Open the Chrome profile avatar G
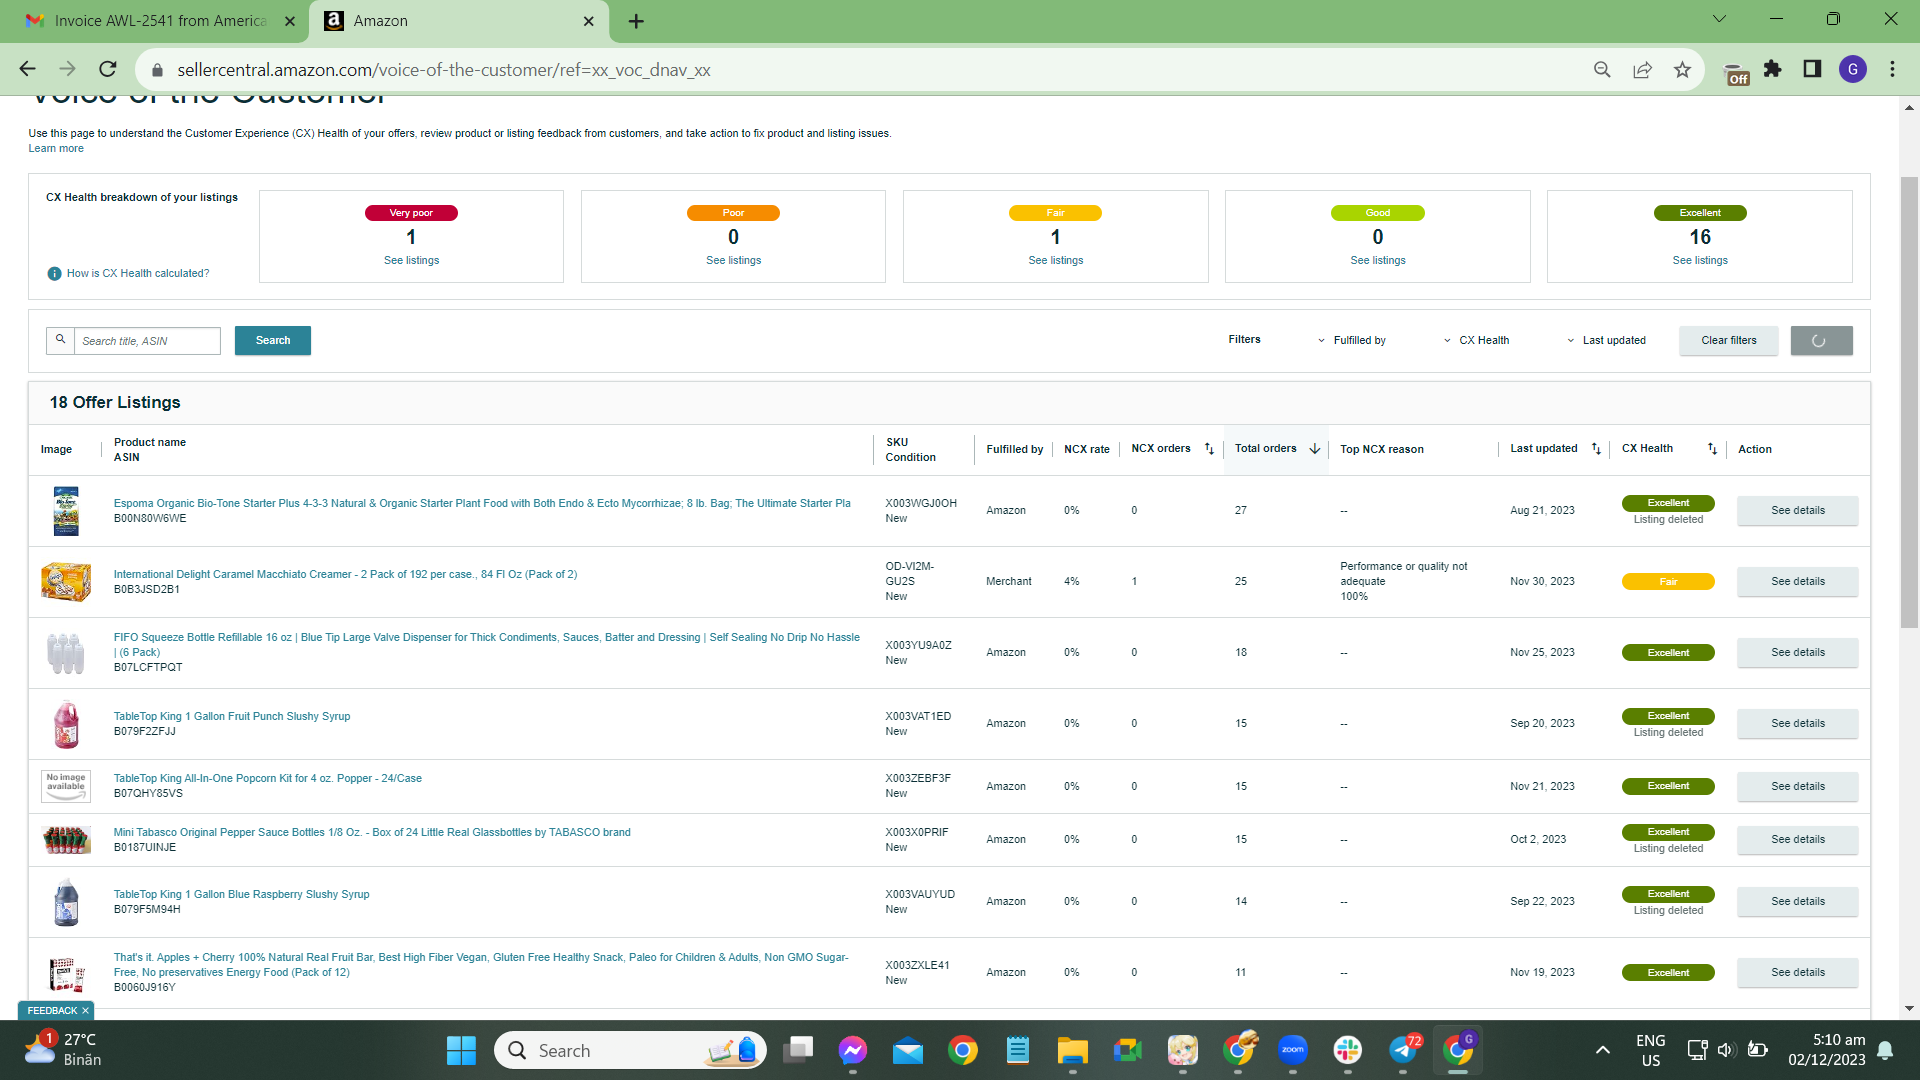Image resolution: width=1920 pixels, height=1080 pixels. tap(1852, 69)
